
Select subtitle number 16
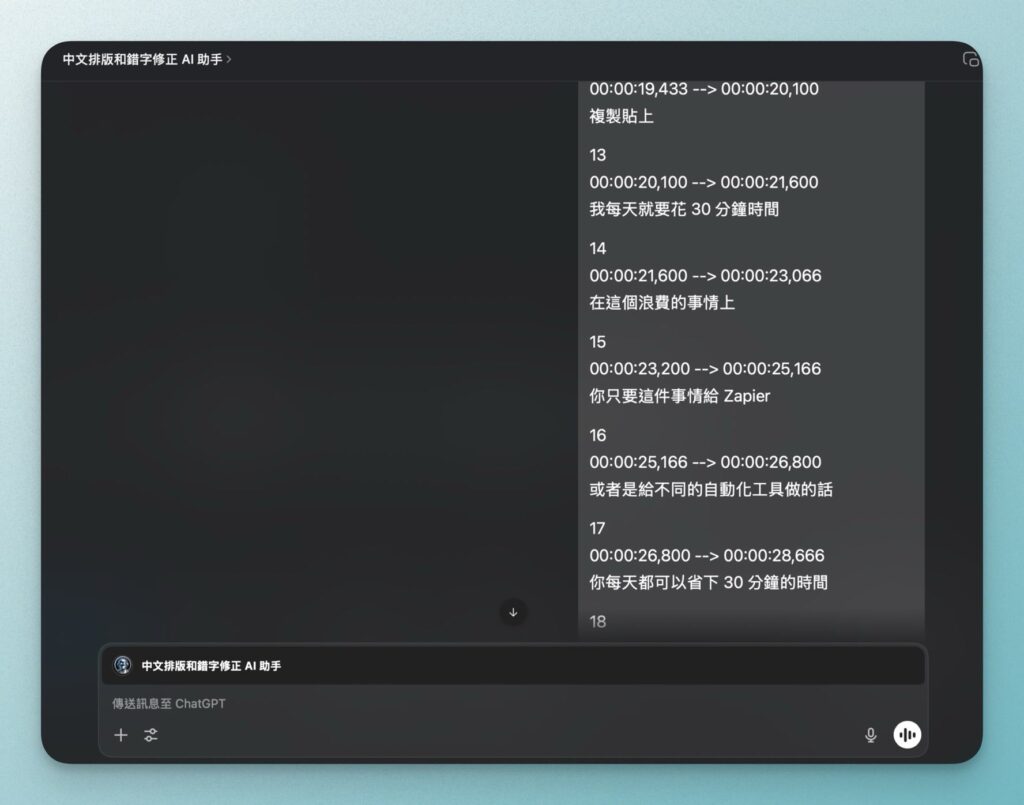point(598,435)
